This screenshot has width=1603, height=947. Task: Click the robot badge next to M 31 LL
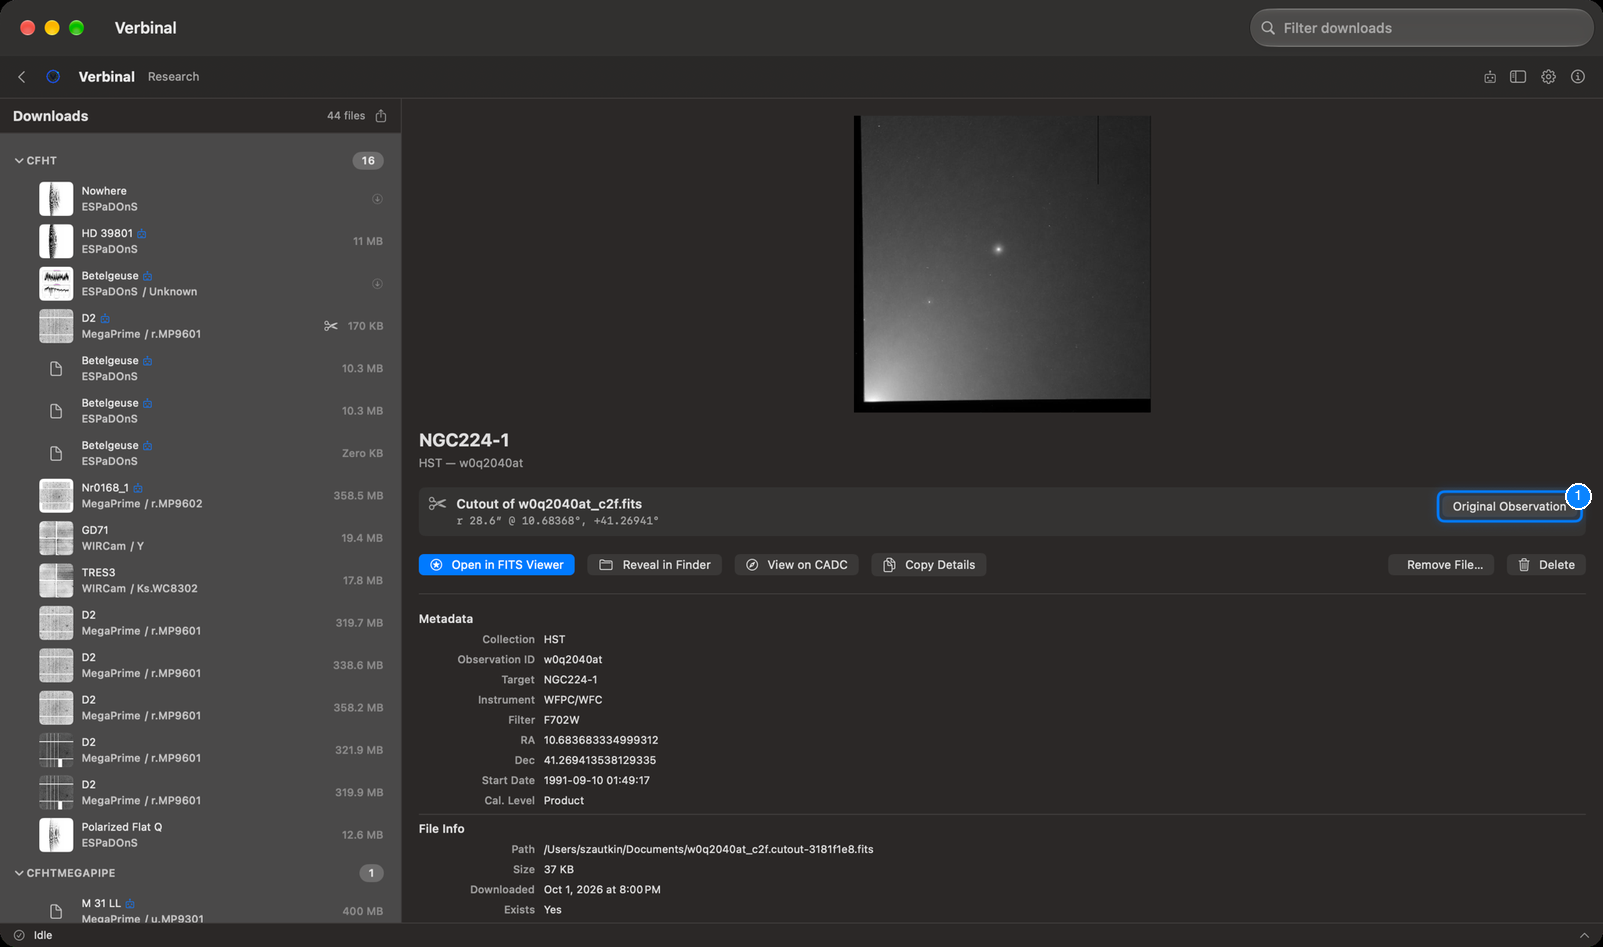[x=130, y=904]
